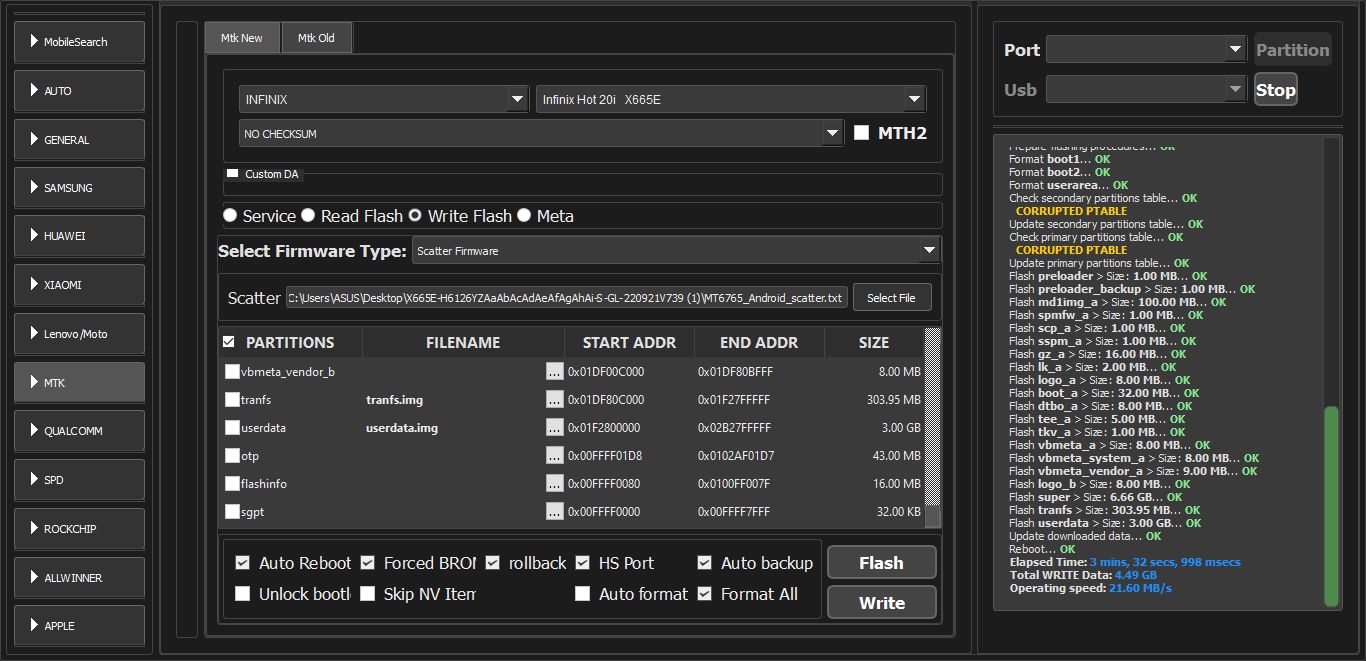
Task: Check the userdata partition checkbox
Action: click(x=232, y=427)
